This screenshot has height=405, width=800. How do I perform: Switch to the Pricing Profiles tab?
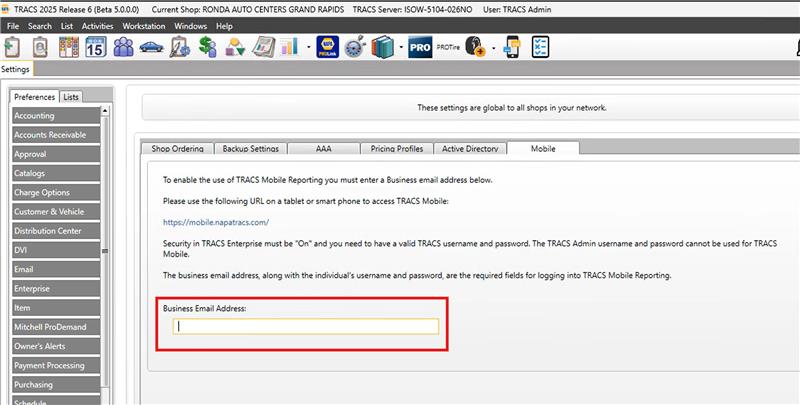[x=397, y=148]
